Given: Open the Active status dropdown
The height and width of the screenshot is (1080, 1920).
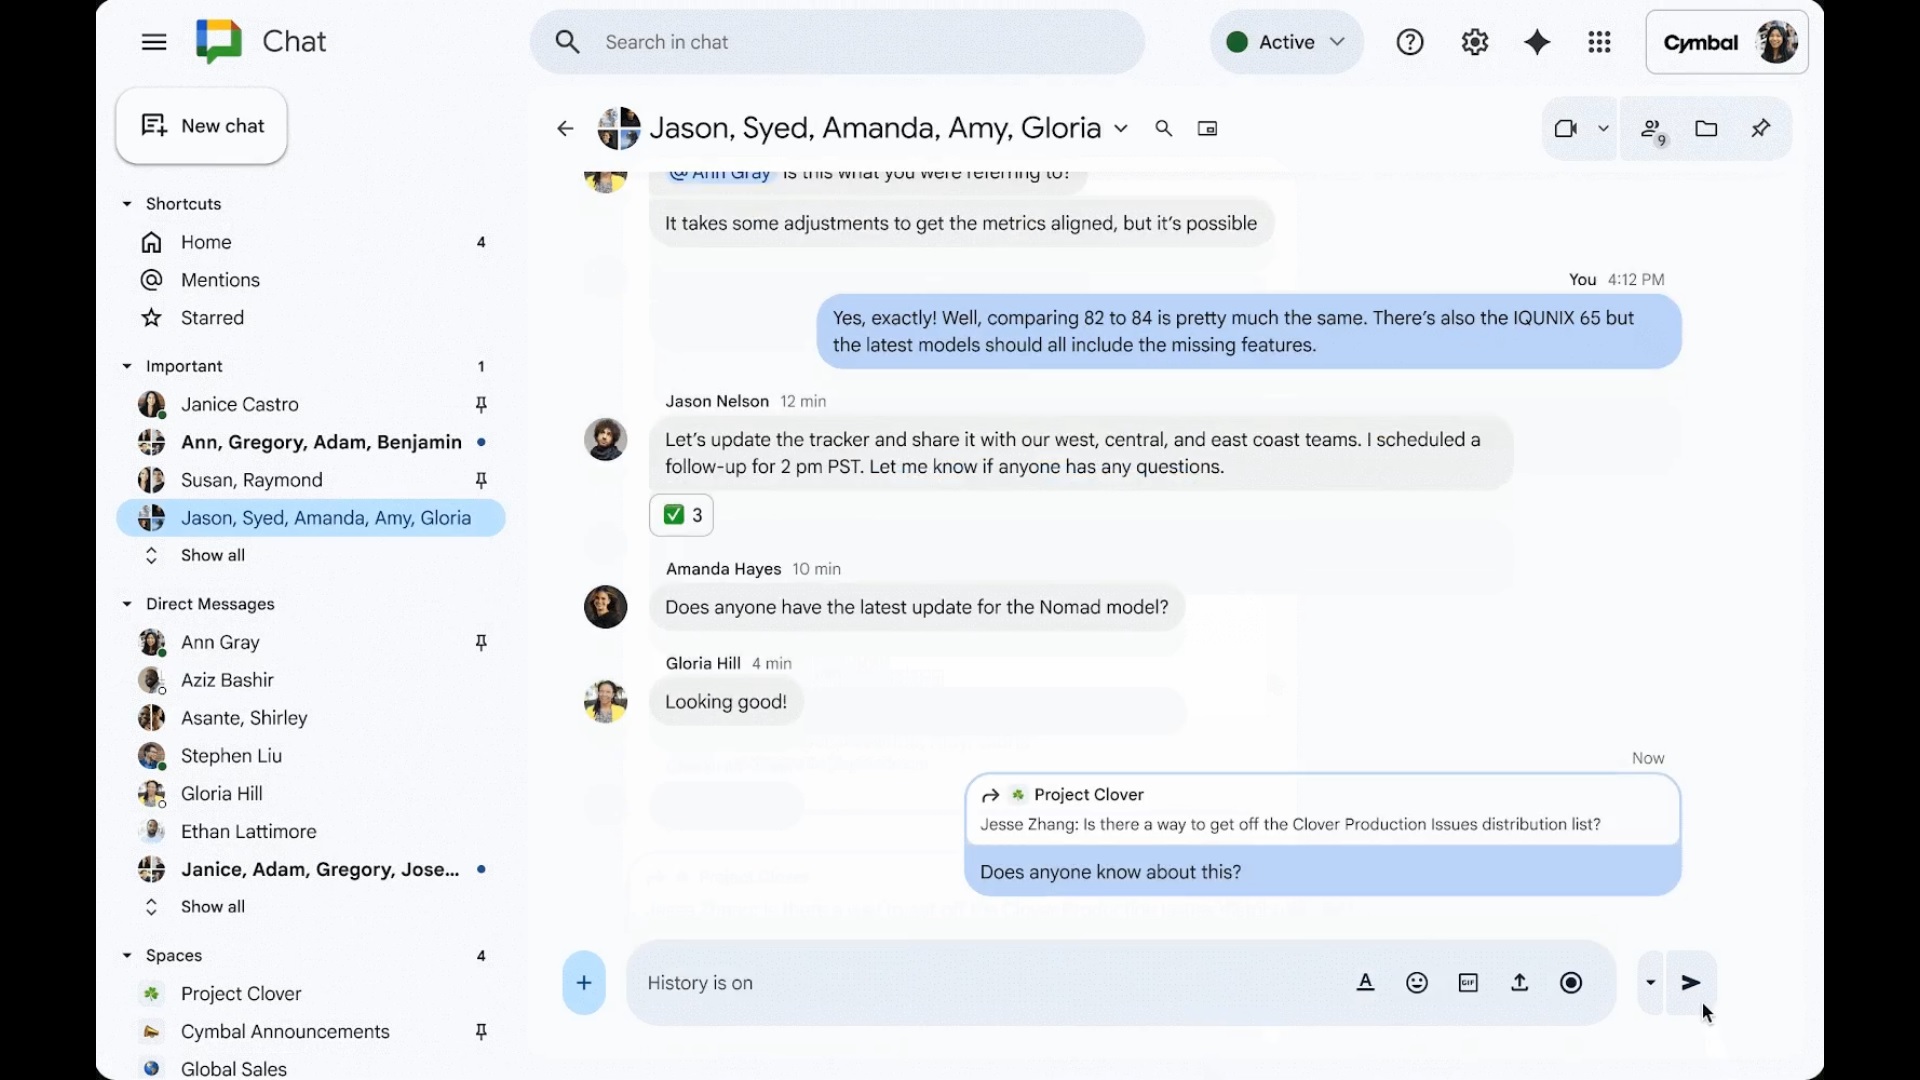Looking at the screenshot, I should click(x=1286, y=42).
